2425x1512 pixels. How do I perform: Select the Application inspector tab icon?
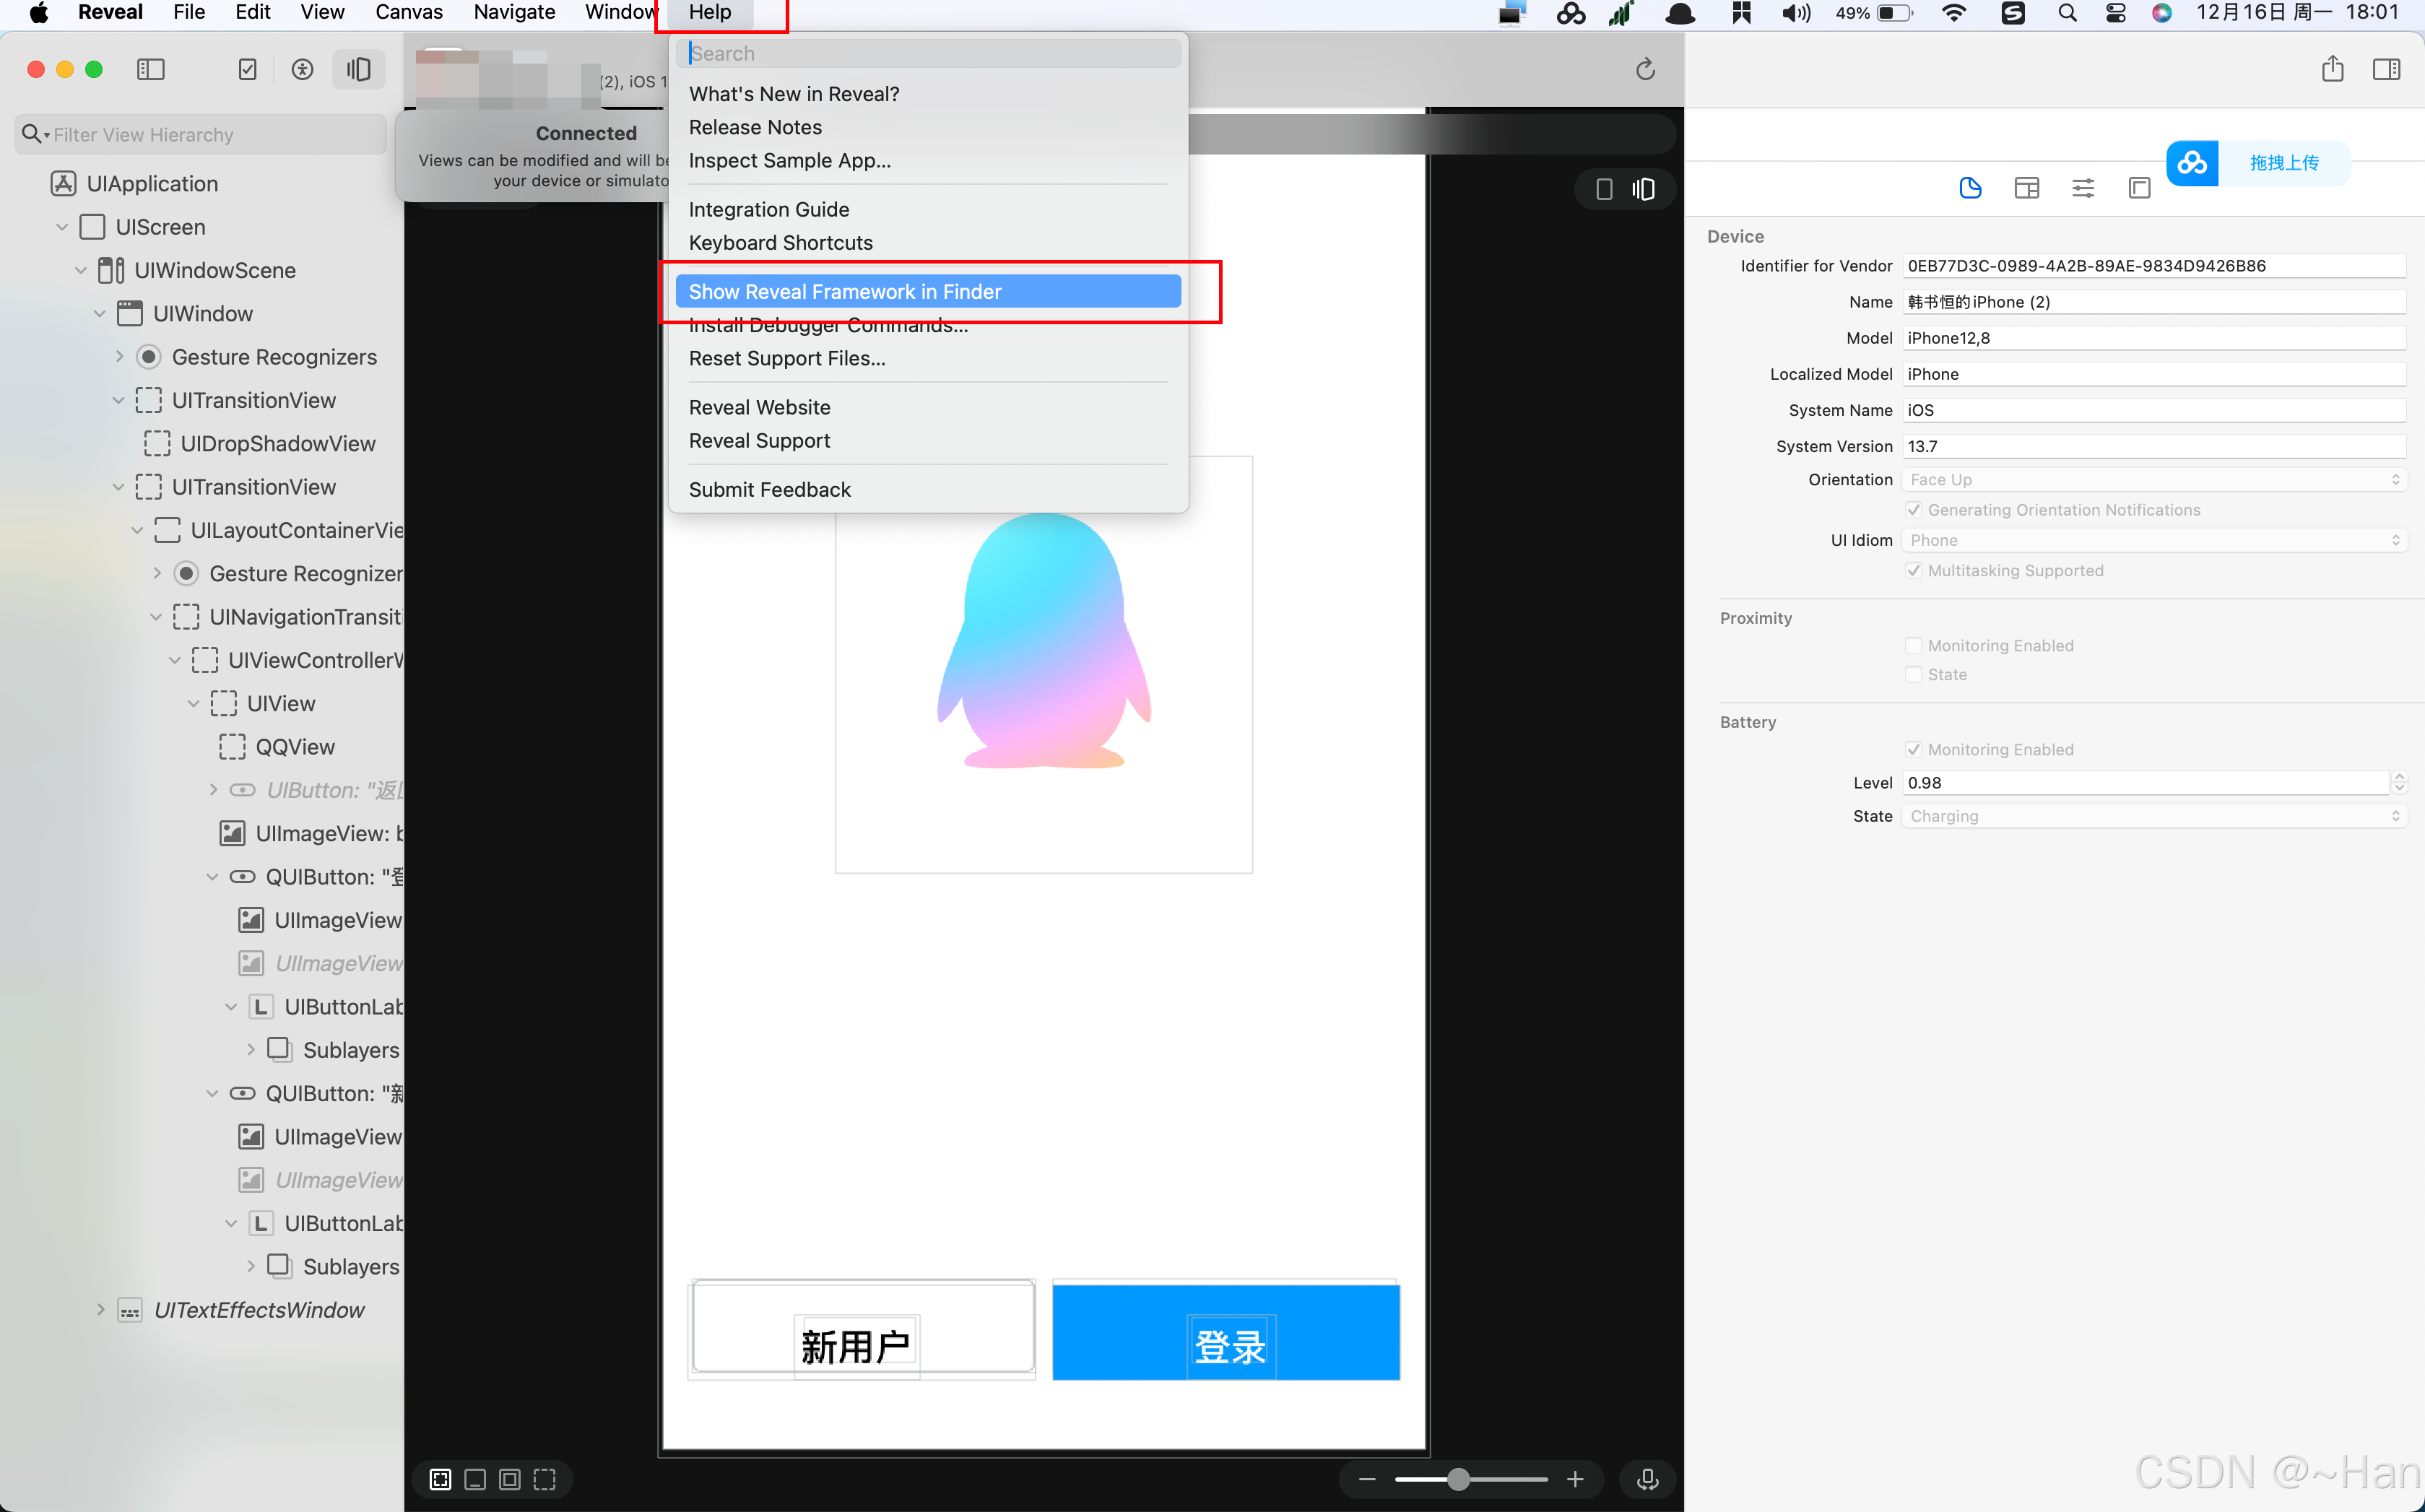1970,188
